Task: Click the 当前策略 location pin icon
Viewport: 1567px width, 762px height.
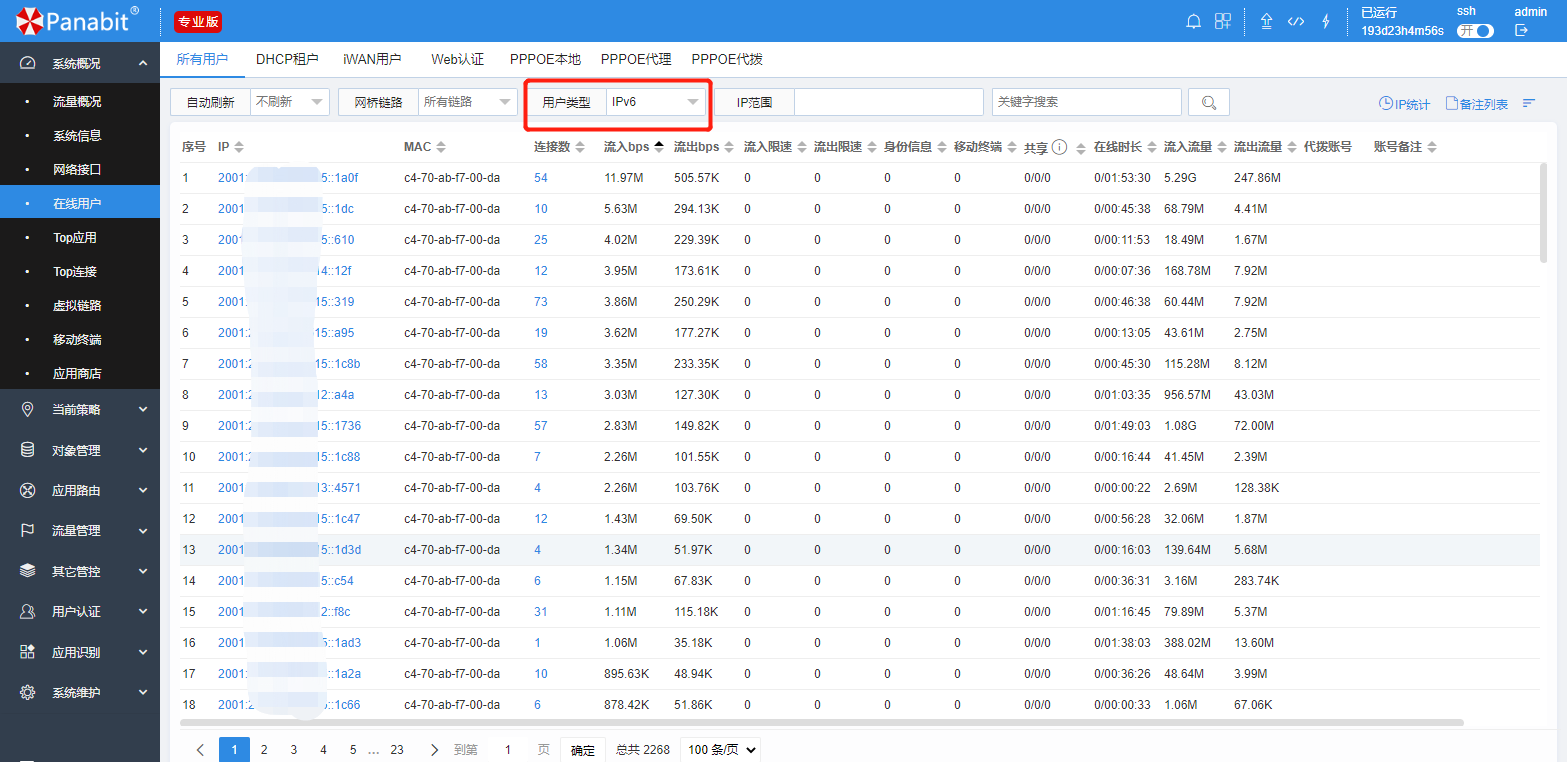Action: pyautogui.click(x=28, y=409)
